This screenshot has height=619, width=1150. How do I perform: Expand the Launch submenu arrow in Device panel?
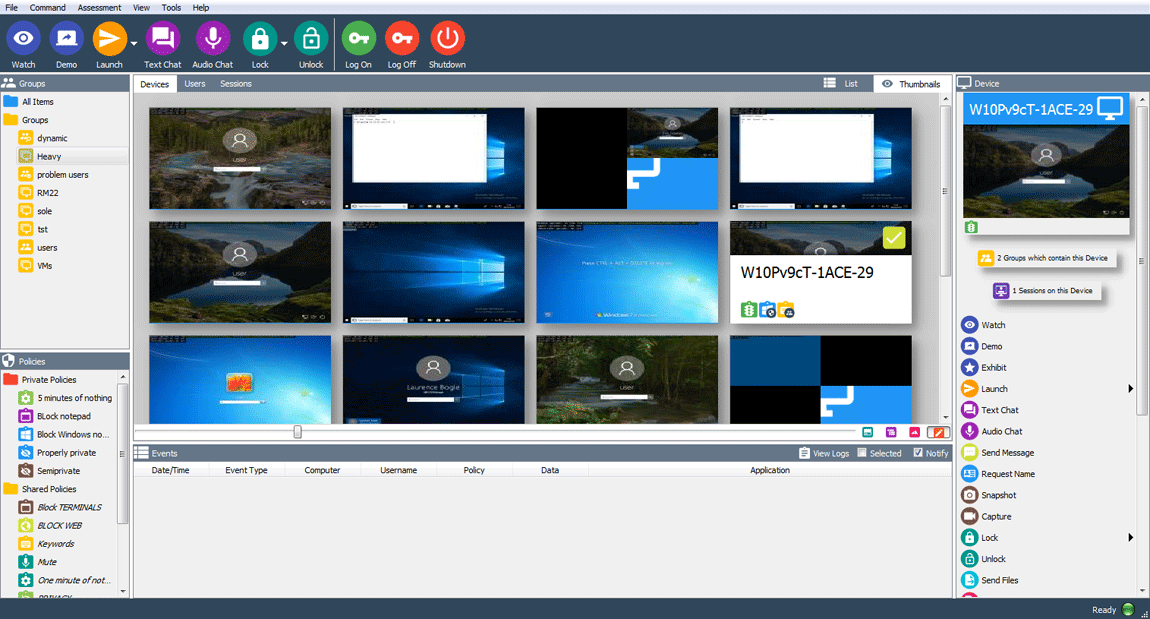[1131, 389]
